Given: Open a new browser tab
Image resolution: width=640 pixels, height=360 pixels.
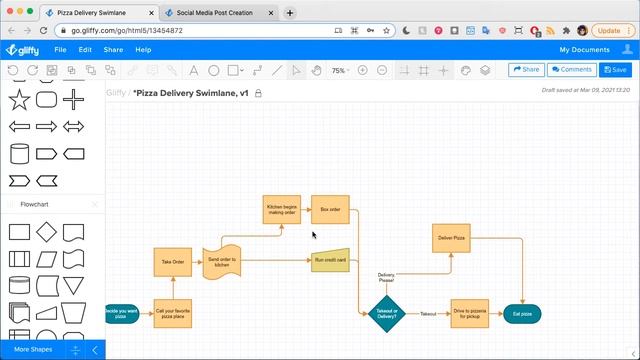Looking at the screenshot, I should pyautogui.click(x=290, y=13).
